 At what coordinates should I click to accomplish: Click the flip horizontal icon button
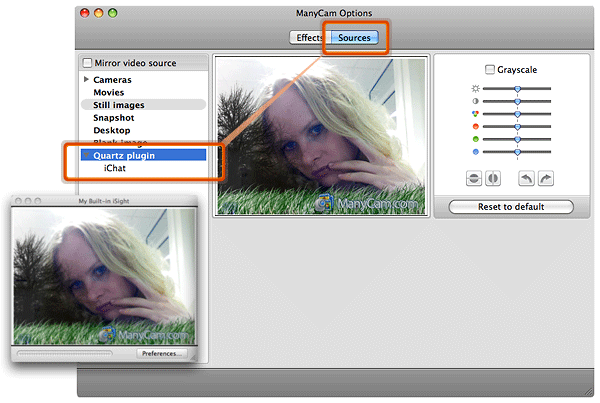pyautogui.click(x=493, y=178)
